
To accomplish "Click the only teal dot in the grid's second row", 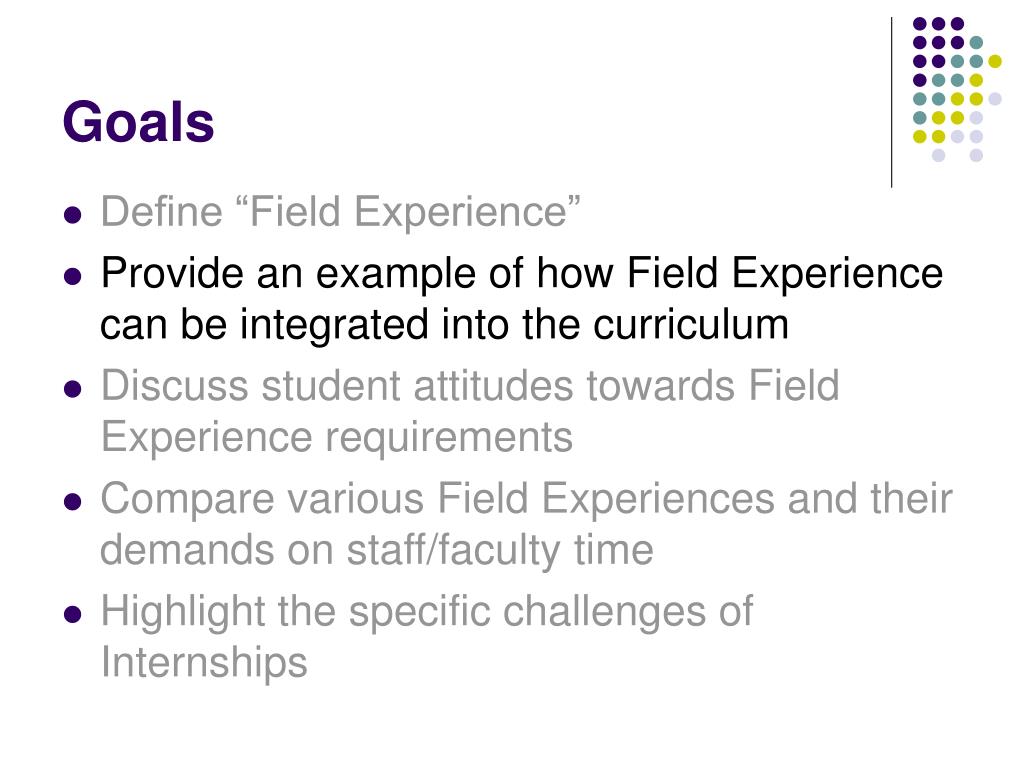I will click(976, 43).
